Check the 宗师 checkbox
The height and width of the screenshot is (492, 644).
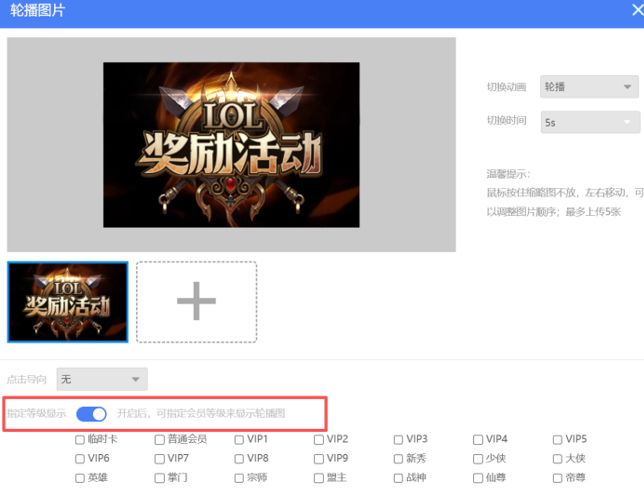point(239,478)
